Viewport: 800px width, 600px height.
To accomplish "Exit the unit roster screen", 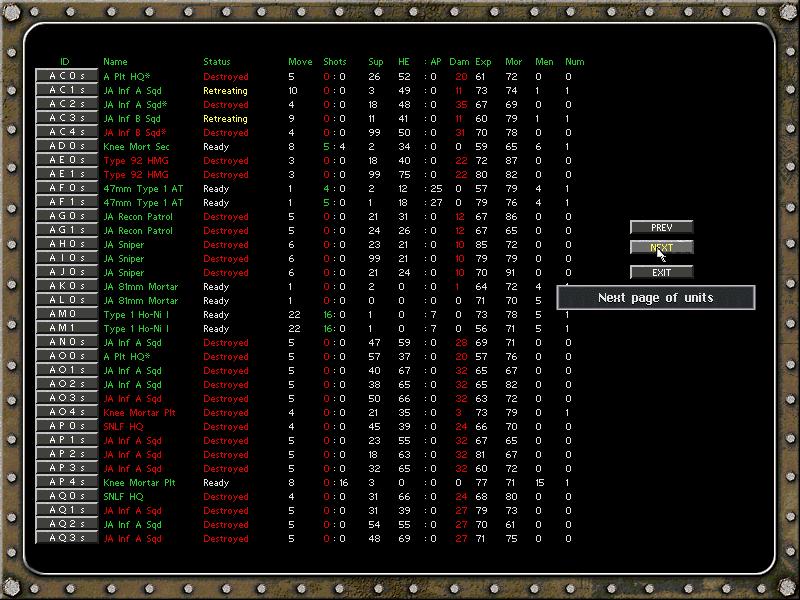I will click(661, 272).
